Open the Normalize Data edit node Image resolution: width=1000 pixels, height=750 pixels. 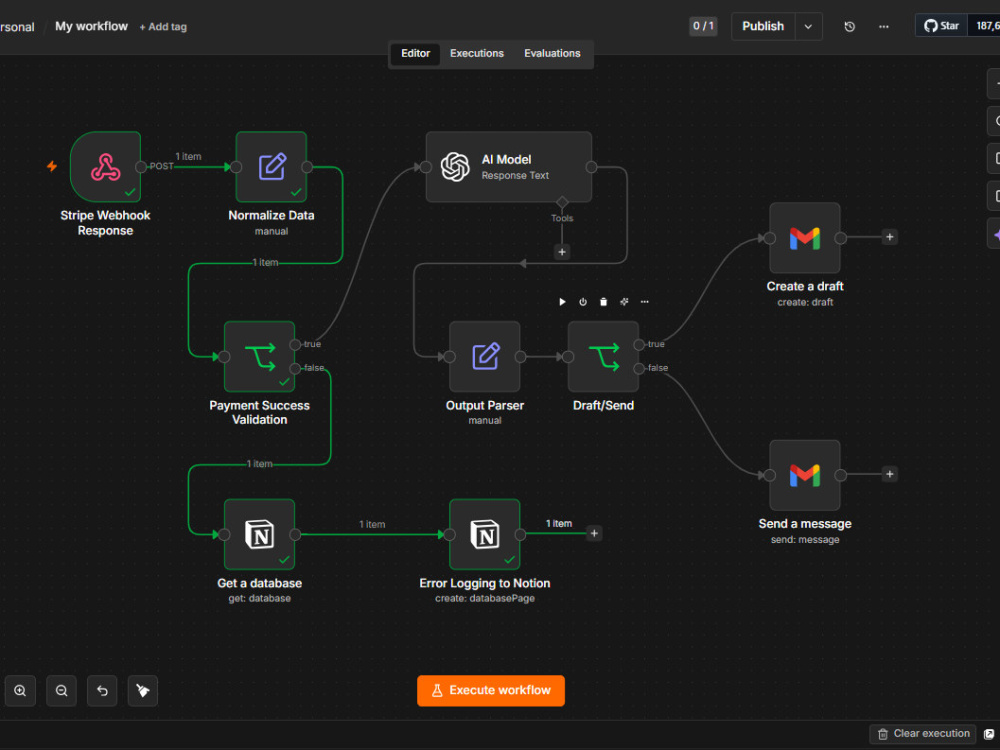coord(271,167)
